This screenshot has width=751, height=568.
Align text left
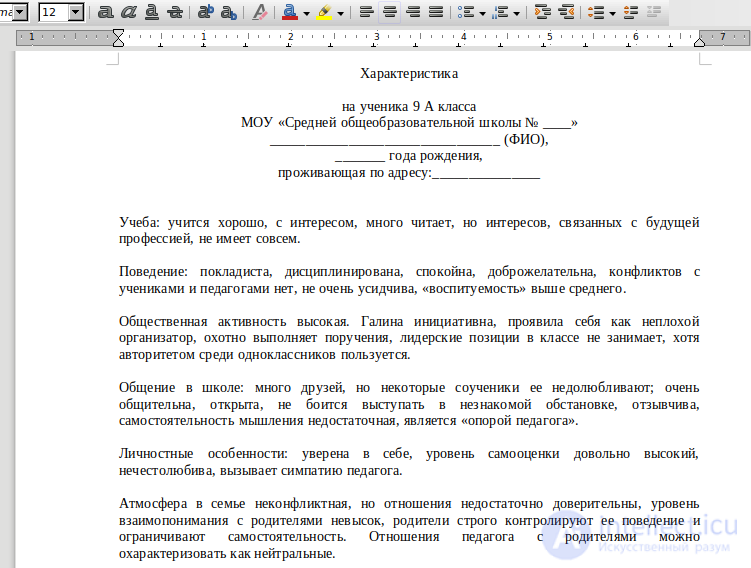coord(366,12)
